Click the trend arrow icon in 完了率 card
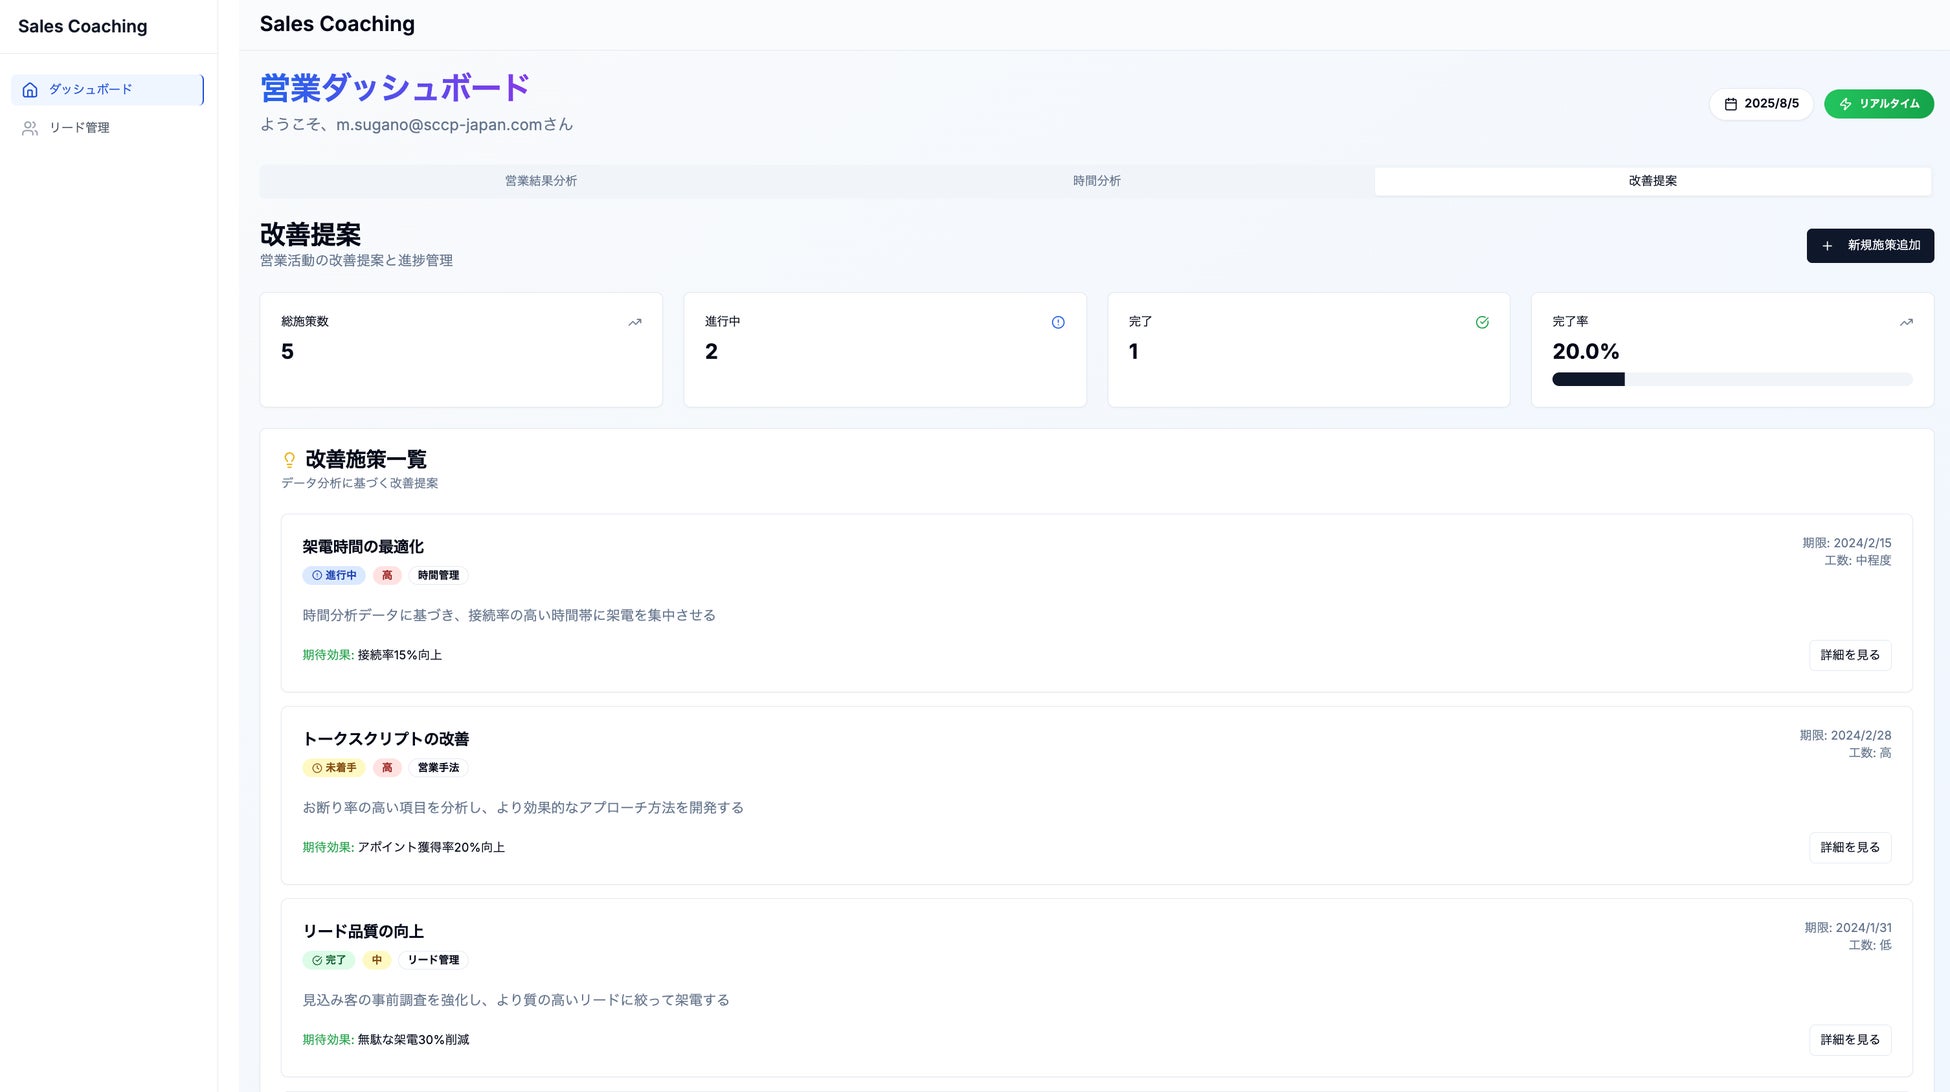 click(1906, 322)
